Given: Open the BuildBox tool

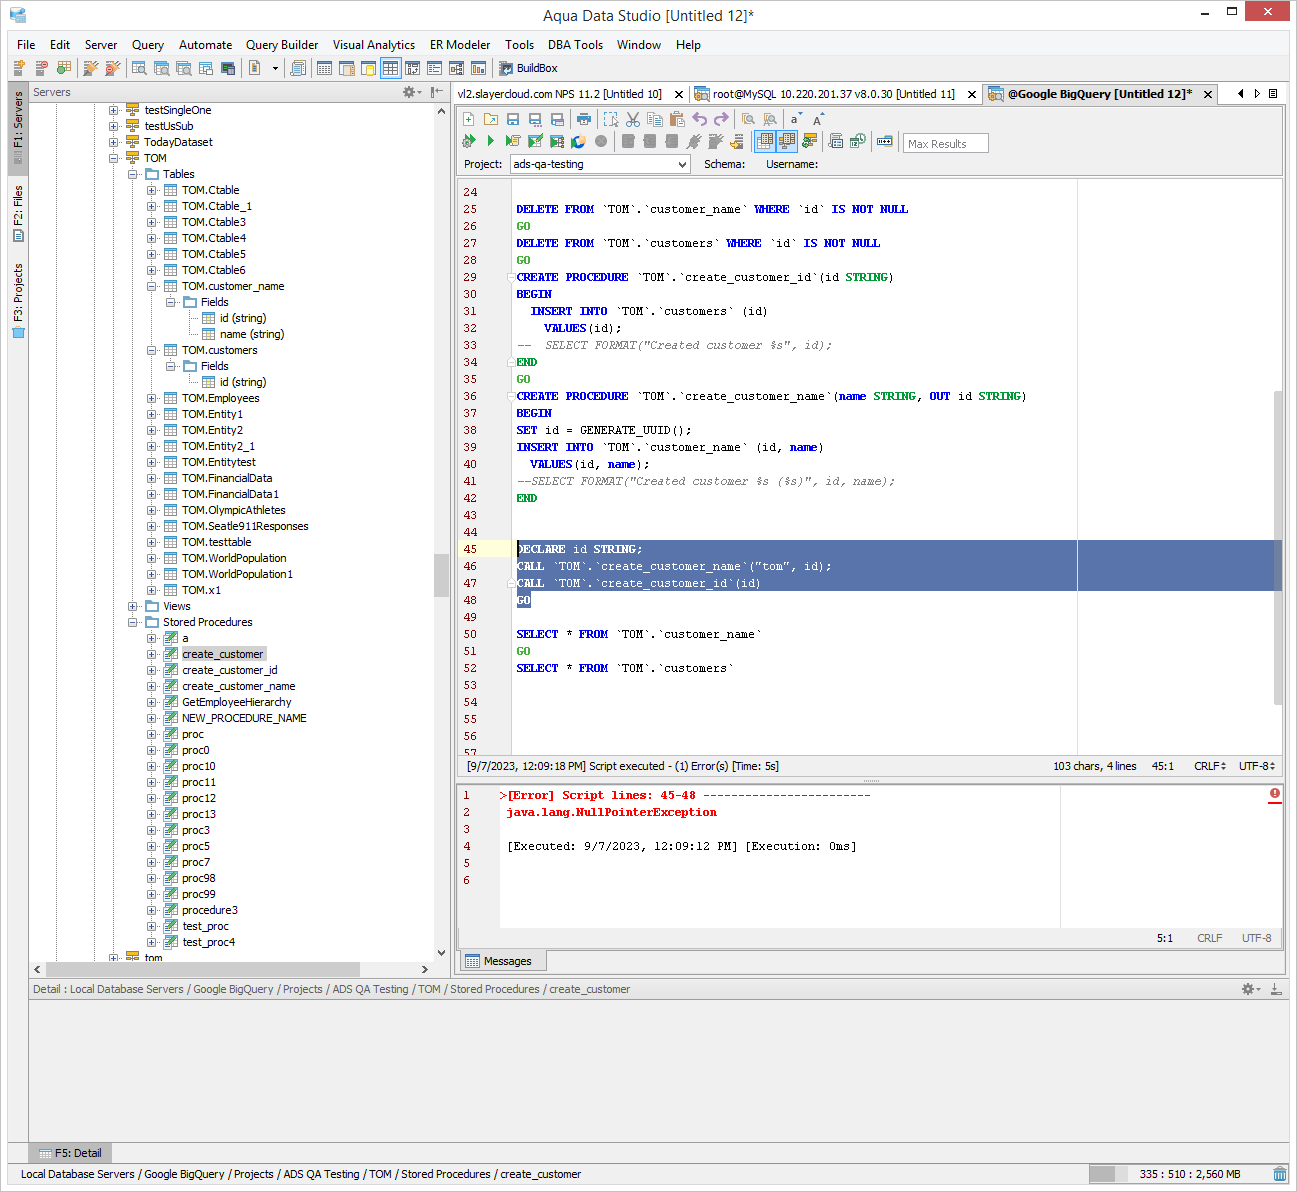Looking at the screenshot, I should click(x=528, y=68).
